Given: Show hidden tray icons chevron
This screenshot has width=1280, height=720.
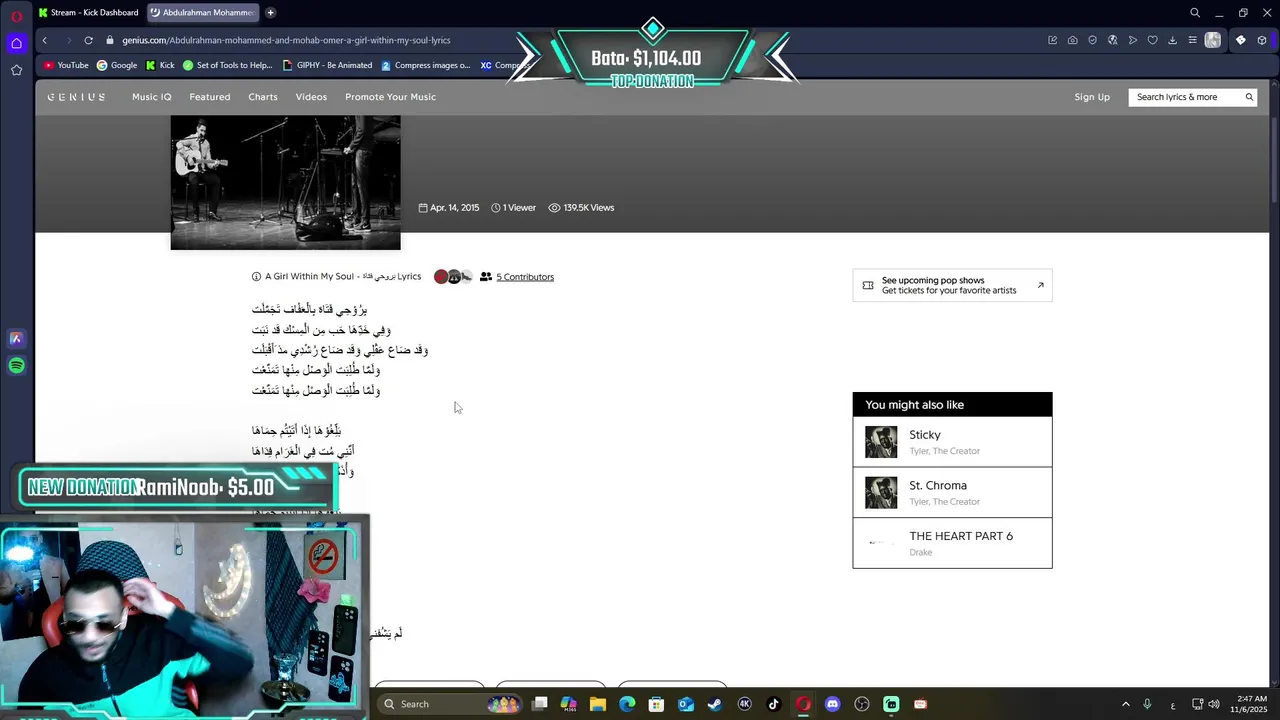Looking at the screenshot, I should click(x=1125, y=704).
